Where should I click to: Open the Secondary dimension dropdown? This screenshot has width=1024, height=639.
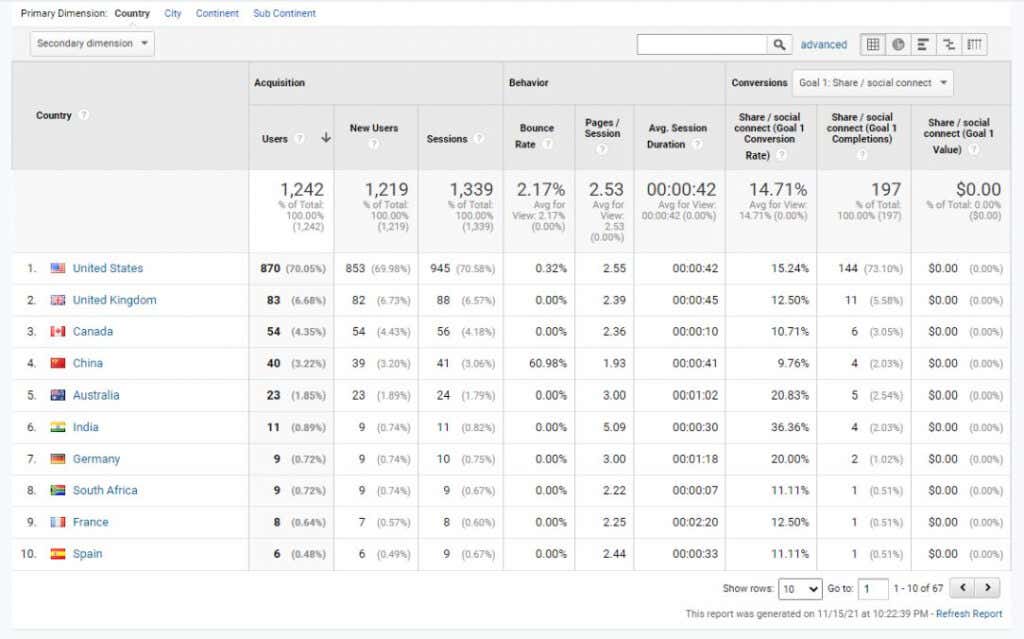[91, 44]
